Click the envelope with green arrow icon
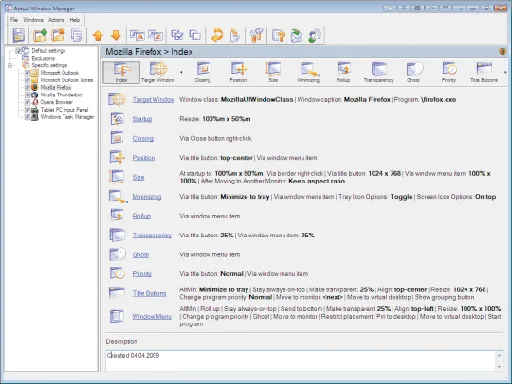This screenshot has height=384, width=512. [x=296, y=35]
